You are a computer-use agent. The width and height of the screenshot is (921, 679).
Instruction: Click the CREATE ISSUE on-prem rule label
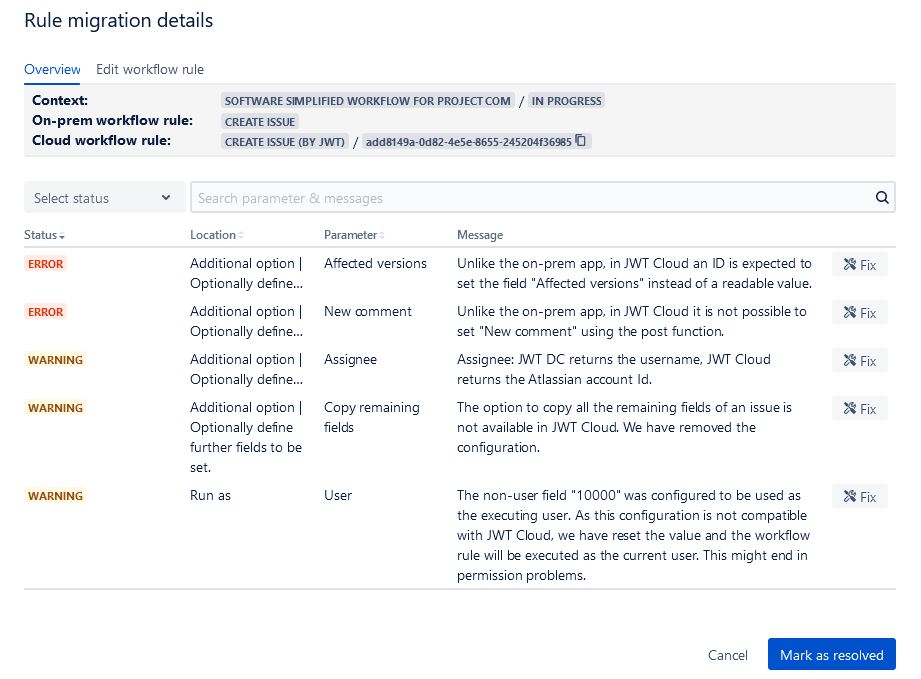(x=260, y=122)
